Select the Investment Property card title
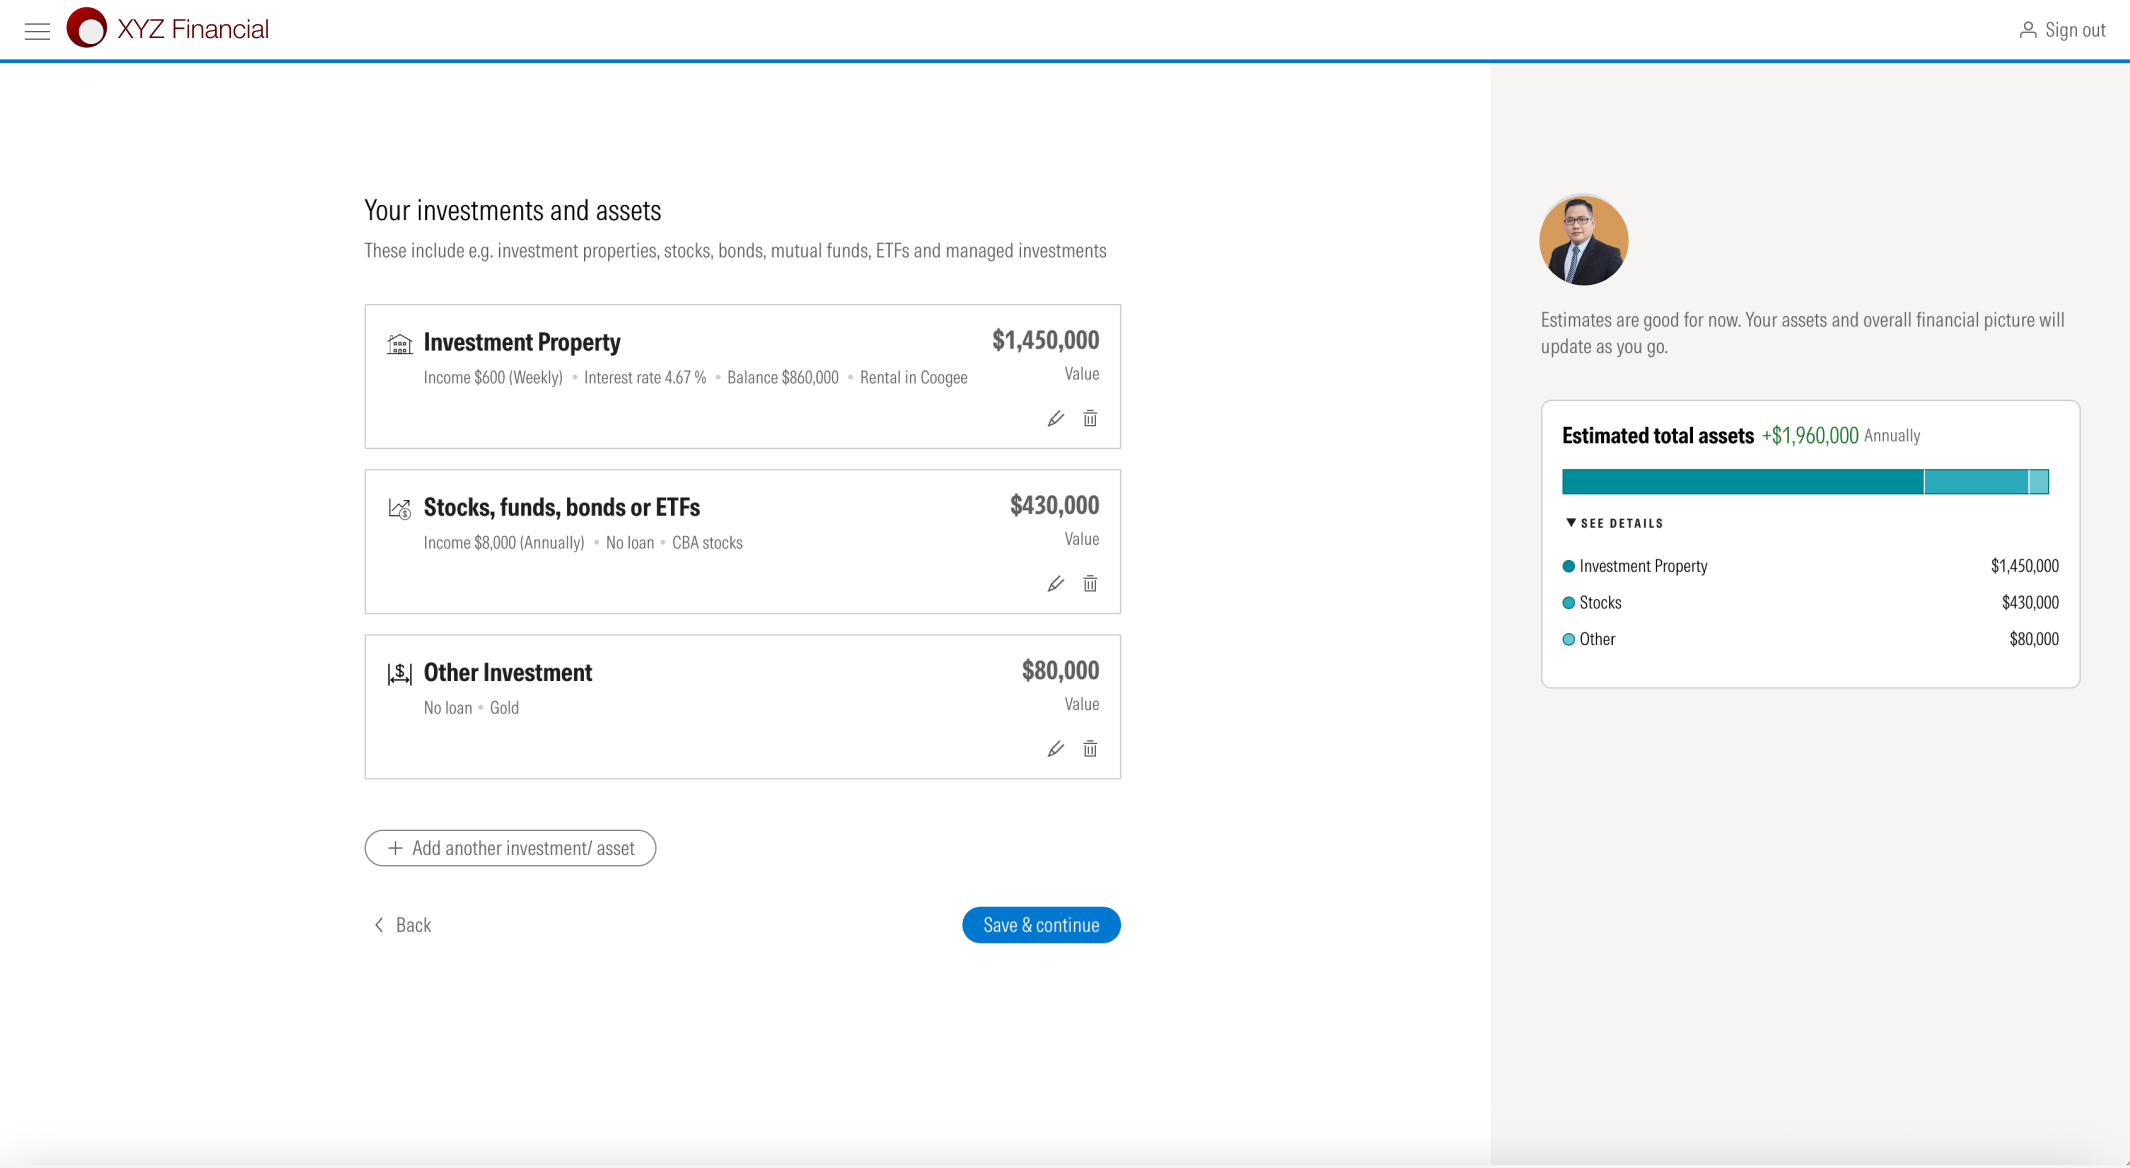This screenshot has width=2130, height=1168. (x=522, y=342)
